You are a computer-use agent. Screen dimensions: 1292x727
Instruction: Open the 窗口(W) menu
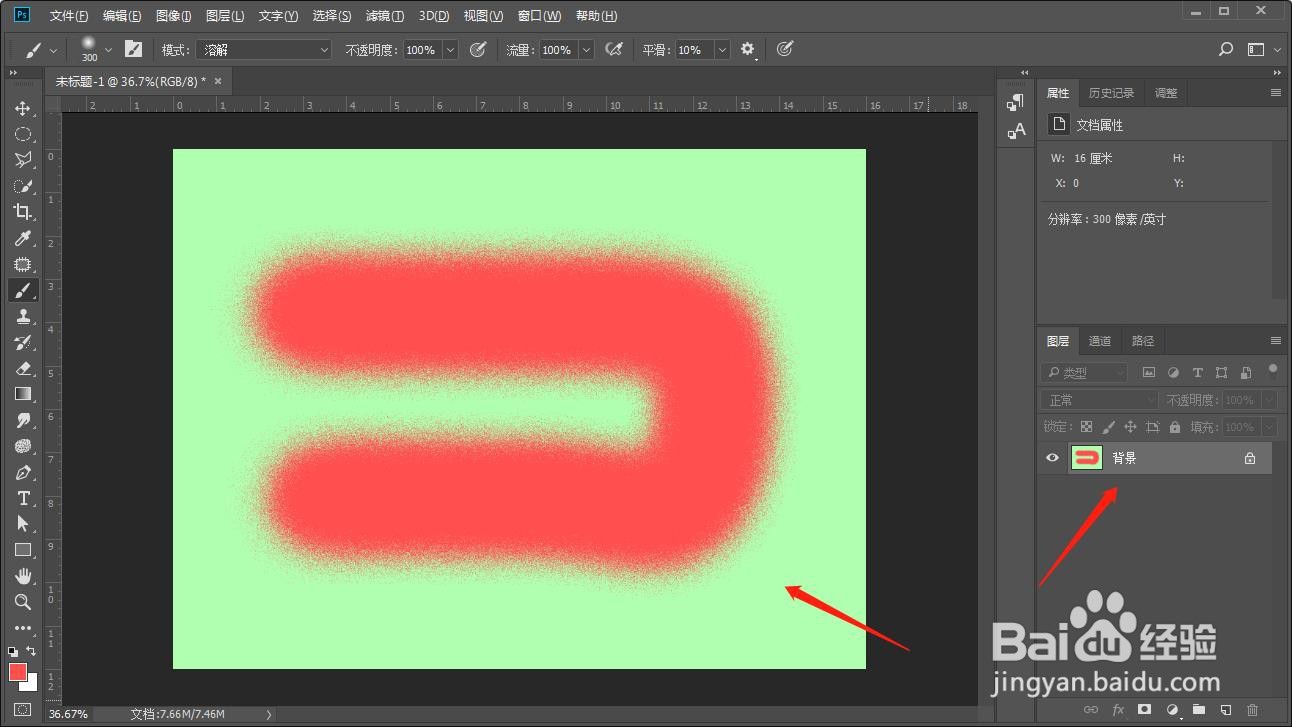pyautogui.click(x=540, y=16)
